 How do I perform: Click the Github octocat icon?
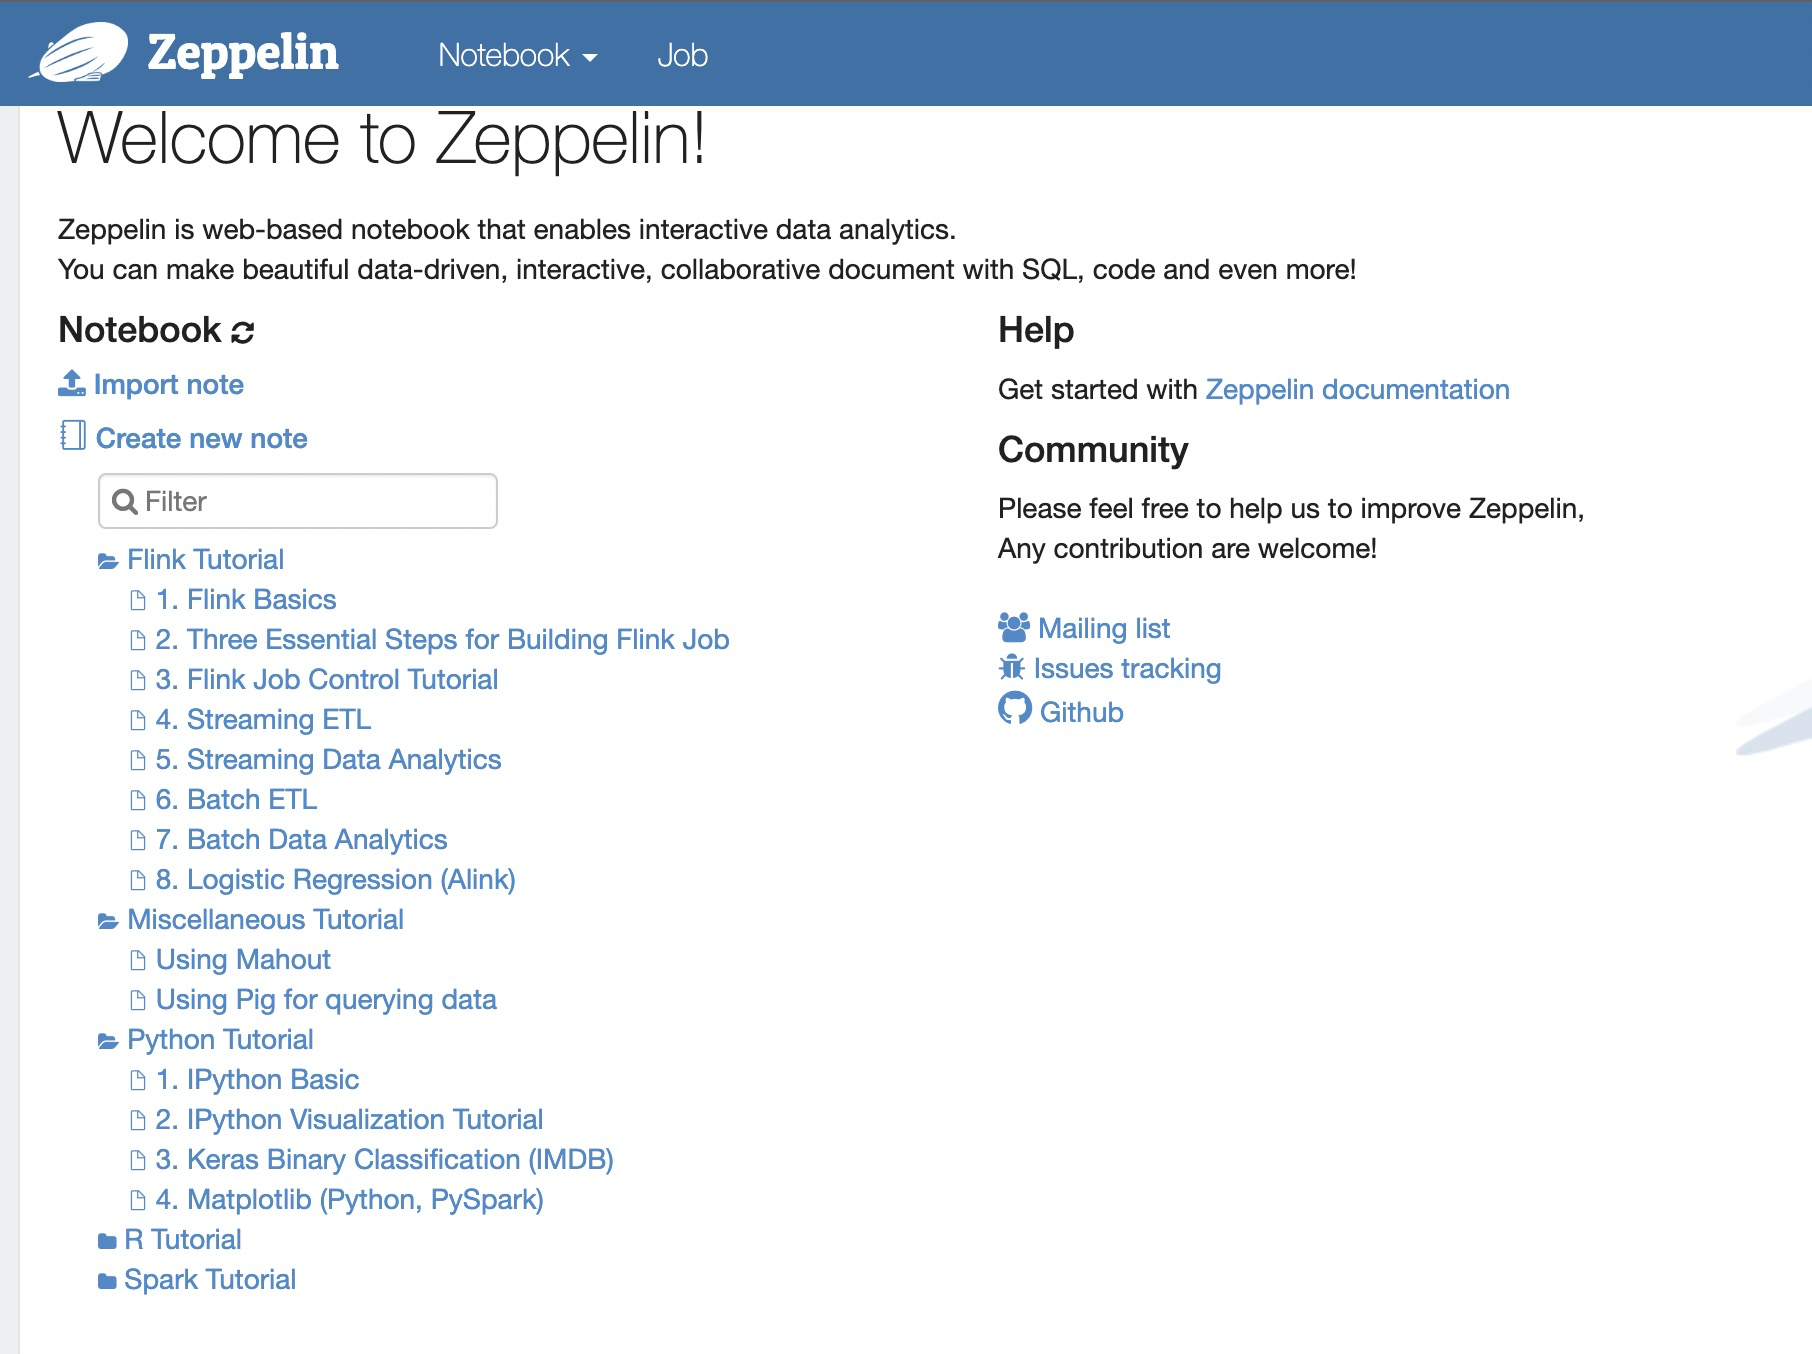click(1015, 708)
